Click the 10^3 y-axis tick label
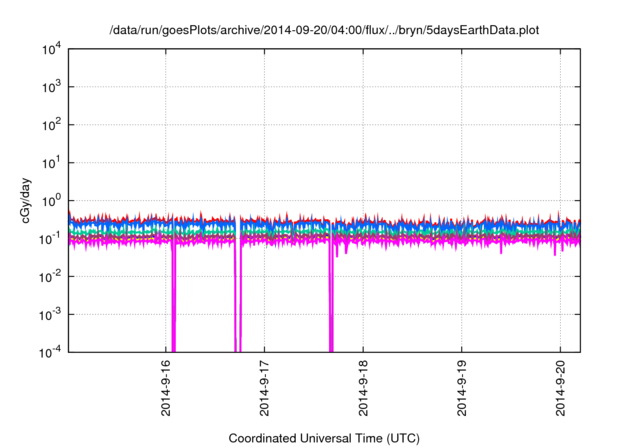 (x=51, y=87)
